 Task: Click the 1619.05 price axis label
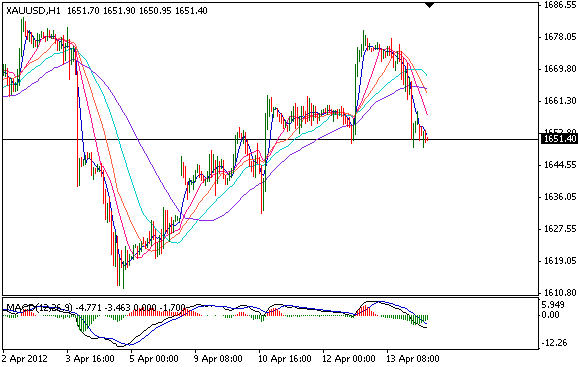(560, 261)
